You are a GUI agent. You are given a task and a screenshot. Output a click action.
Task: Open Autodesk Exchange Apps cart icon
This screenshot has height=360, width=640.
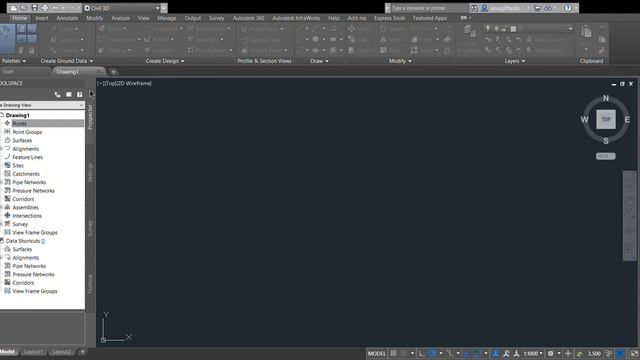(537, 8)
